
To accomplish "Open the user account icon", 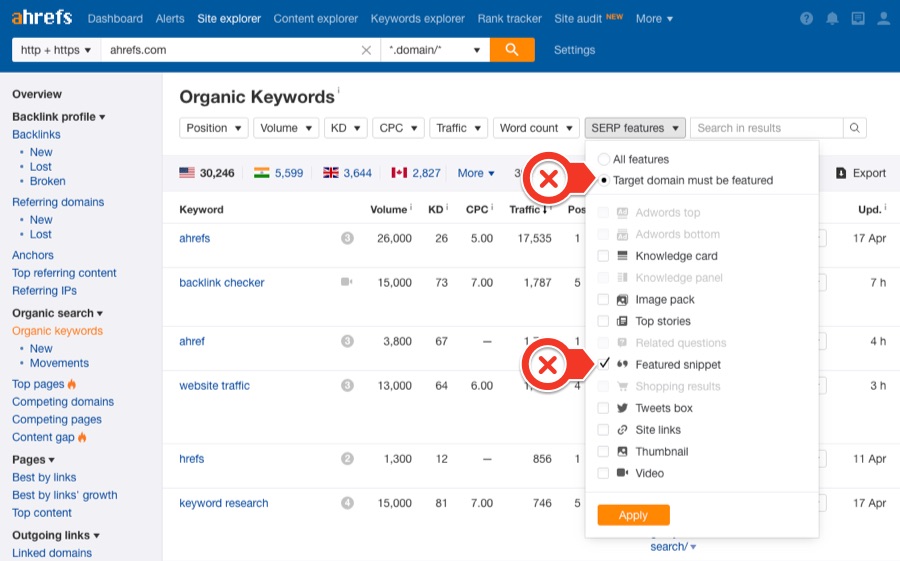I will click(x=884, y=18).
